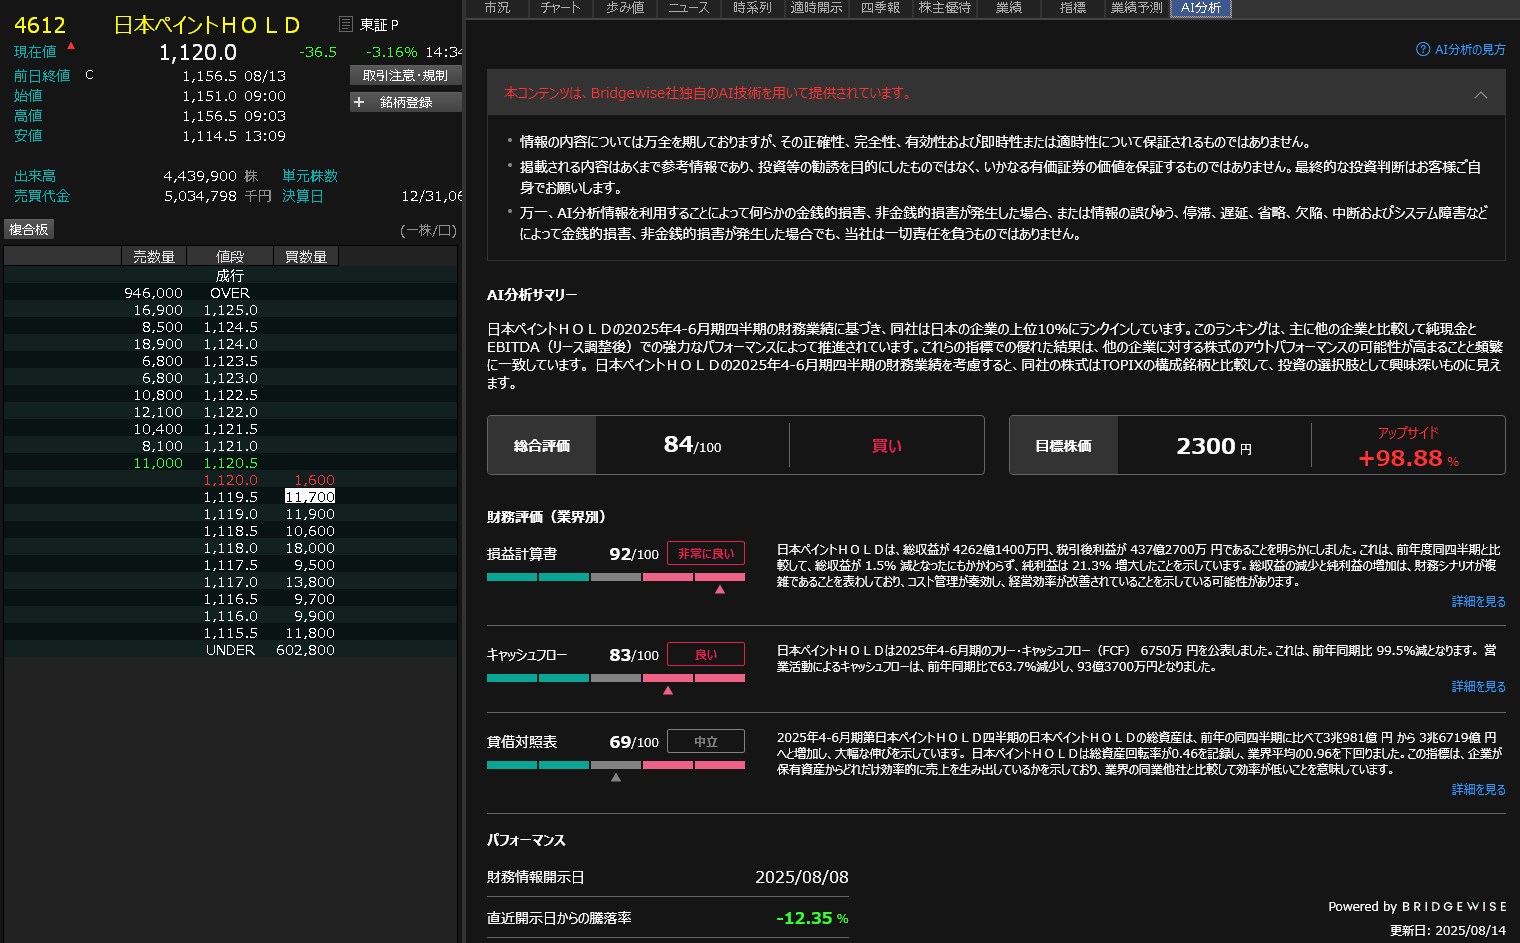Viewport: 1520px width, 943px height.
Task: Click the 売数量 column header
Action: (x=154, y=257)
